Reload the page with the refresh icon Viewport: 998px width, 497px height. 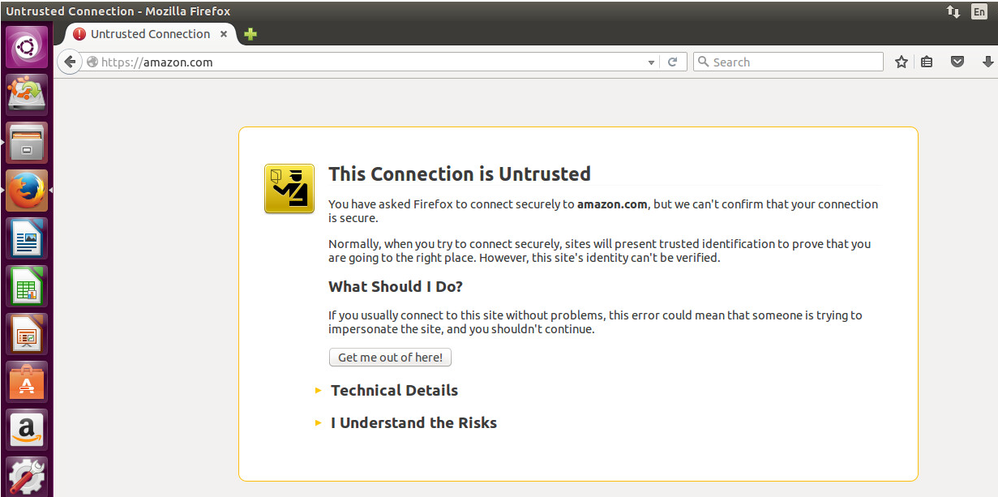click(x=673, y=62)
